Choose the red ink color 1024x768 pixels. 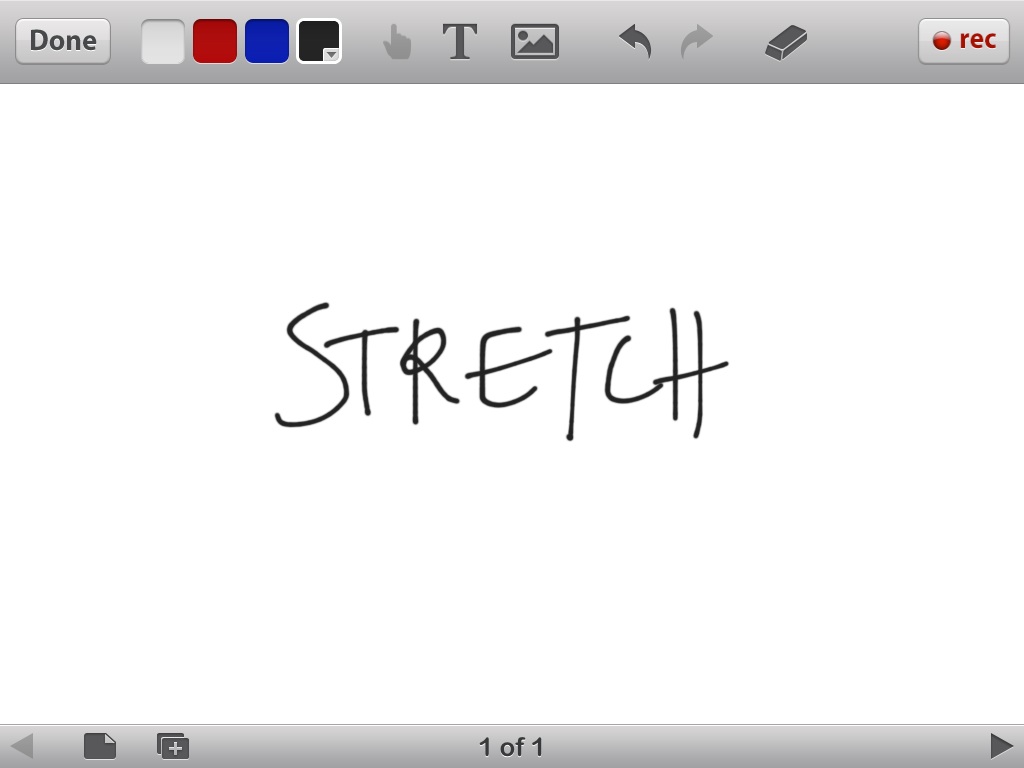(x=215, y=41)
